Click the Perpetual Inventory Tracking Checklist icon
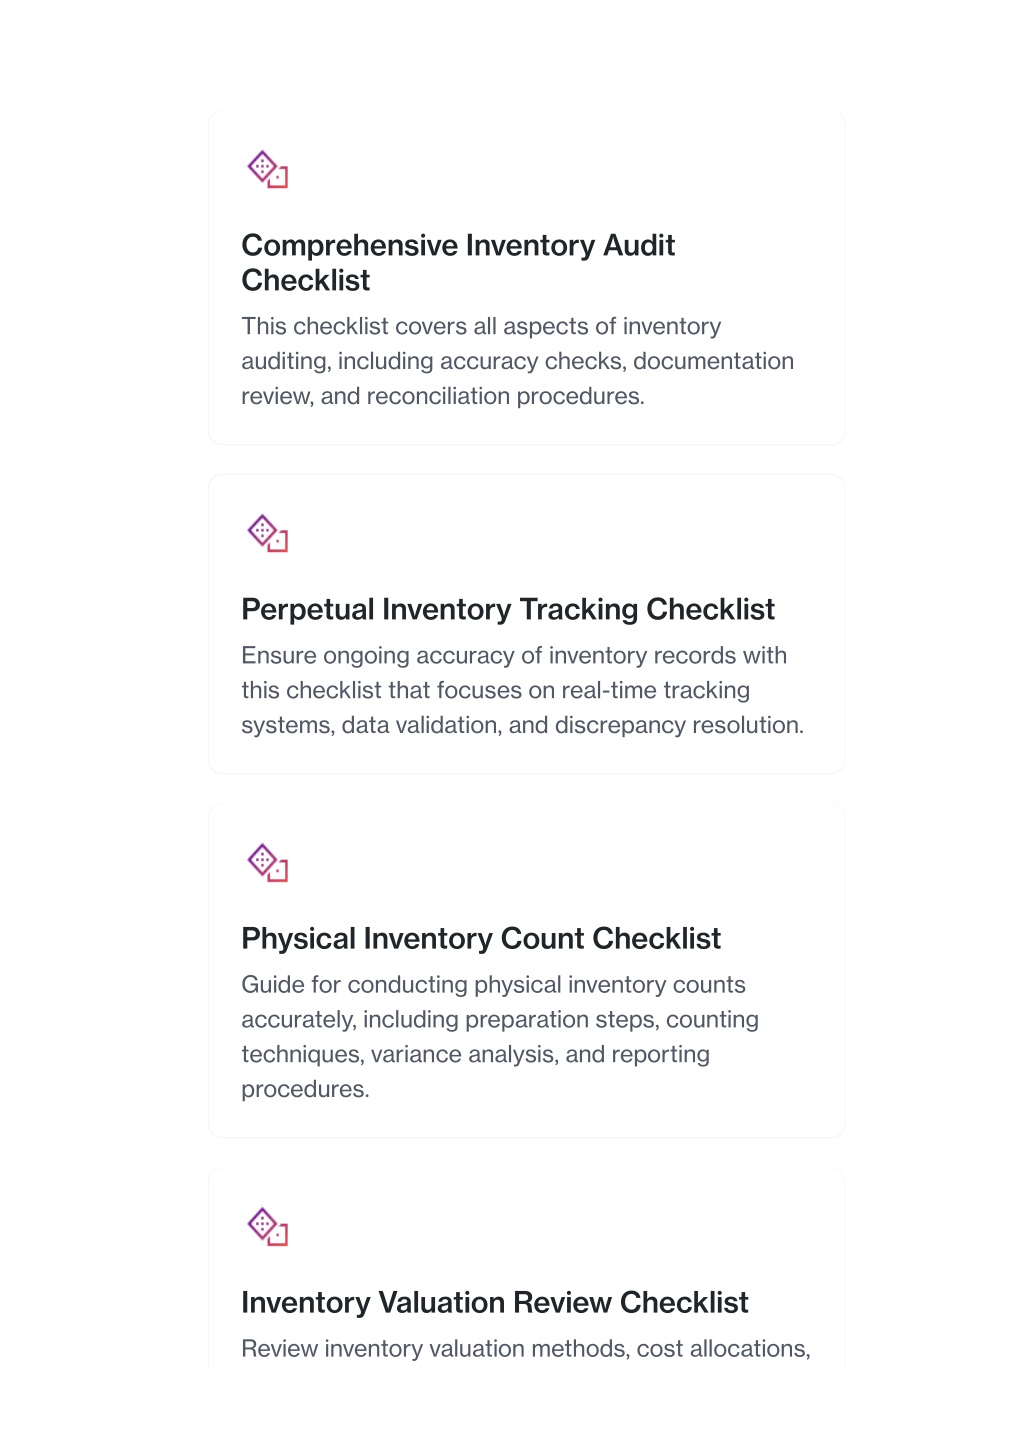This screenshot has height=1449, width=1024. coord(268,534)
